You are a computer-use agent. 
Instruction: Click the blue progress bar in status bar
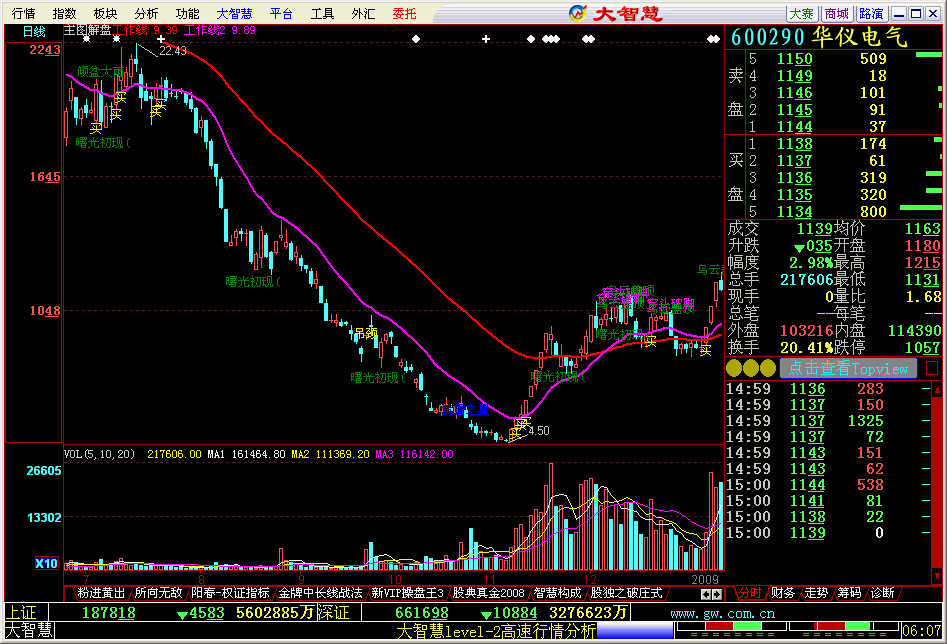pos(635,631)
